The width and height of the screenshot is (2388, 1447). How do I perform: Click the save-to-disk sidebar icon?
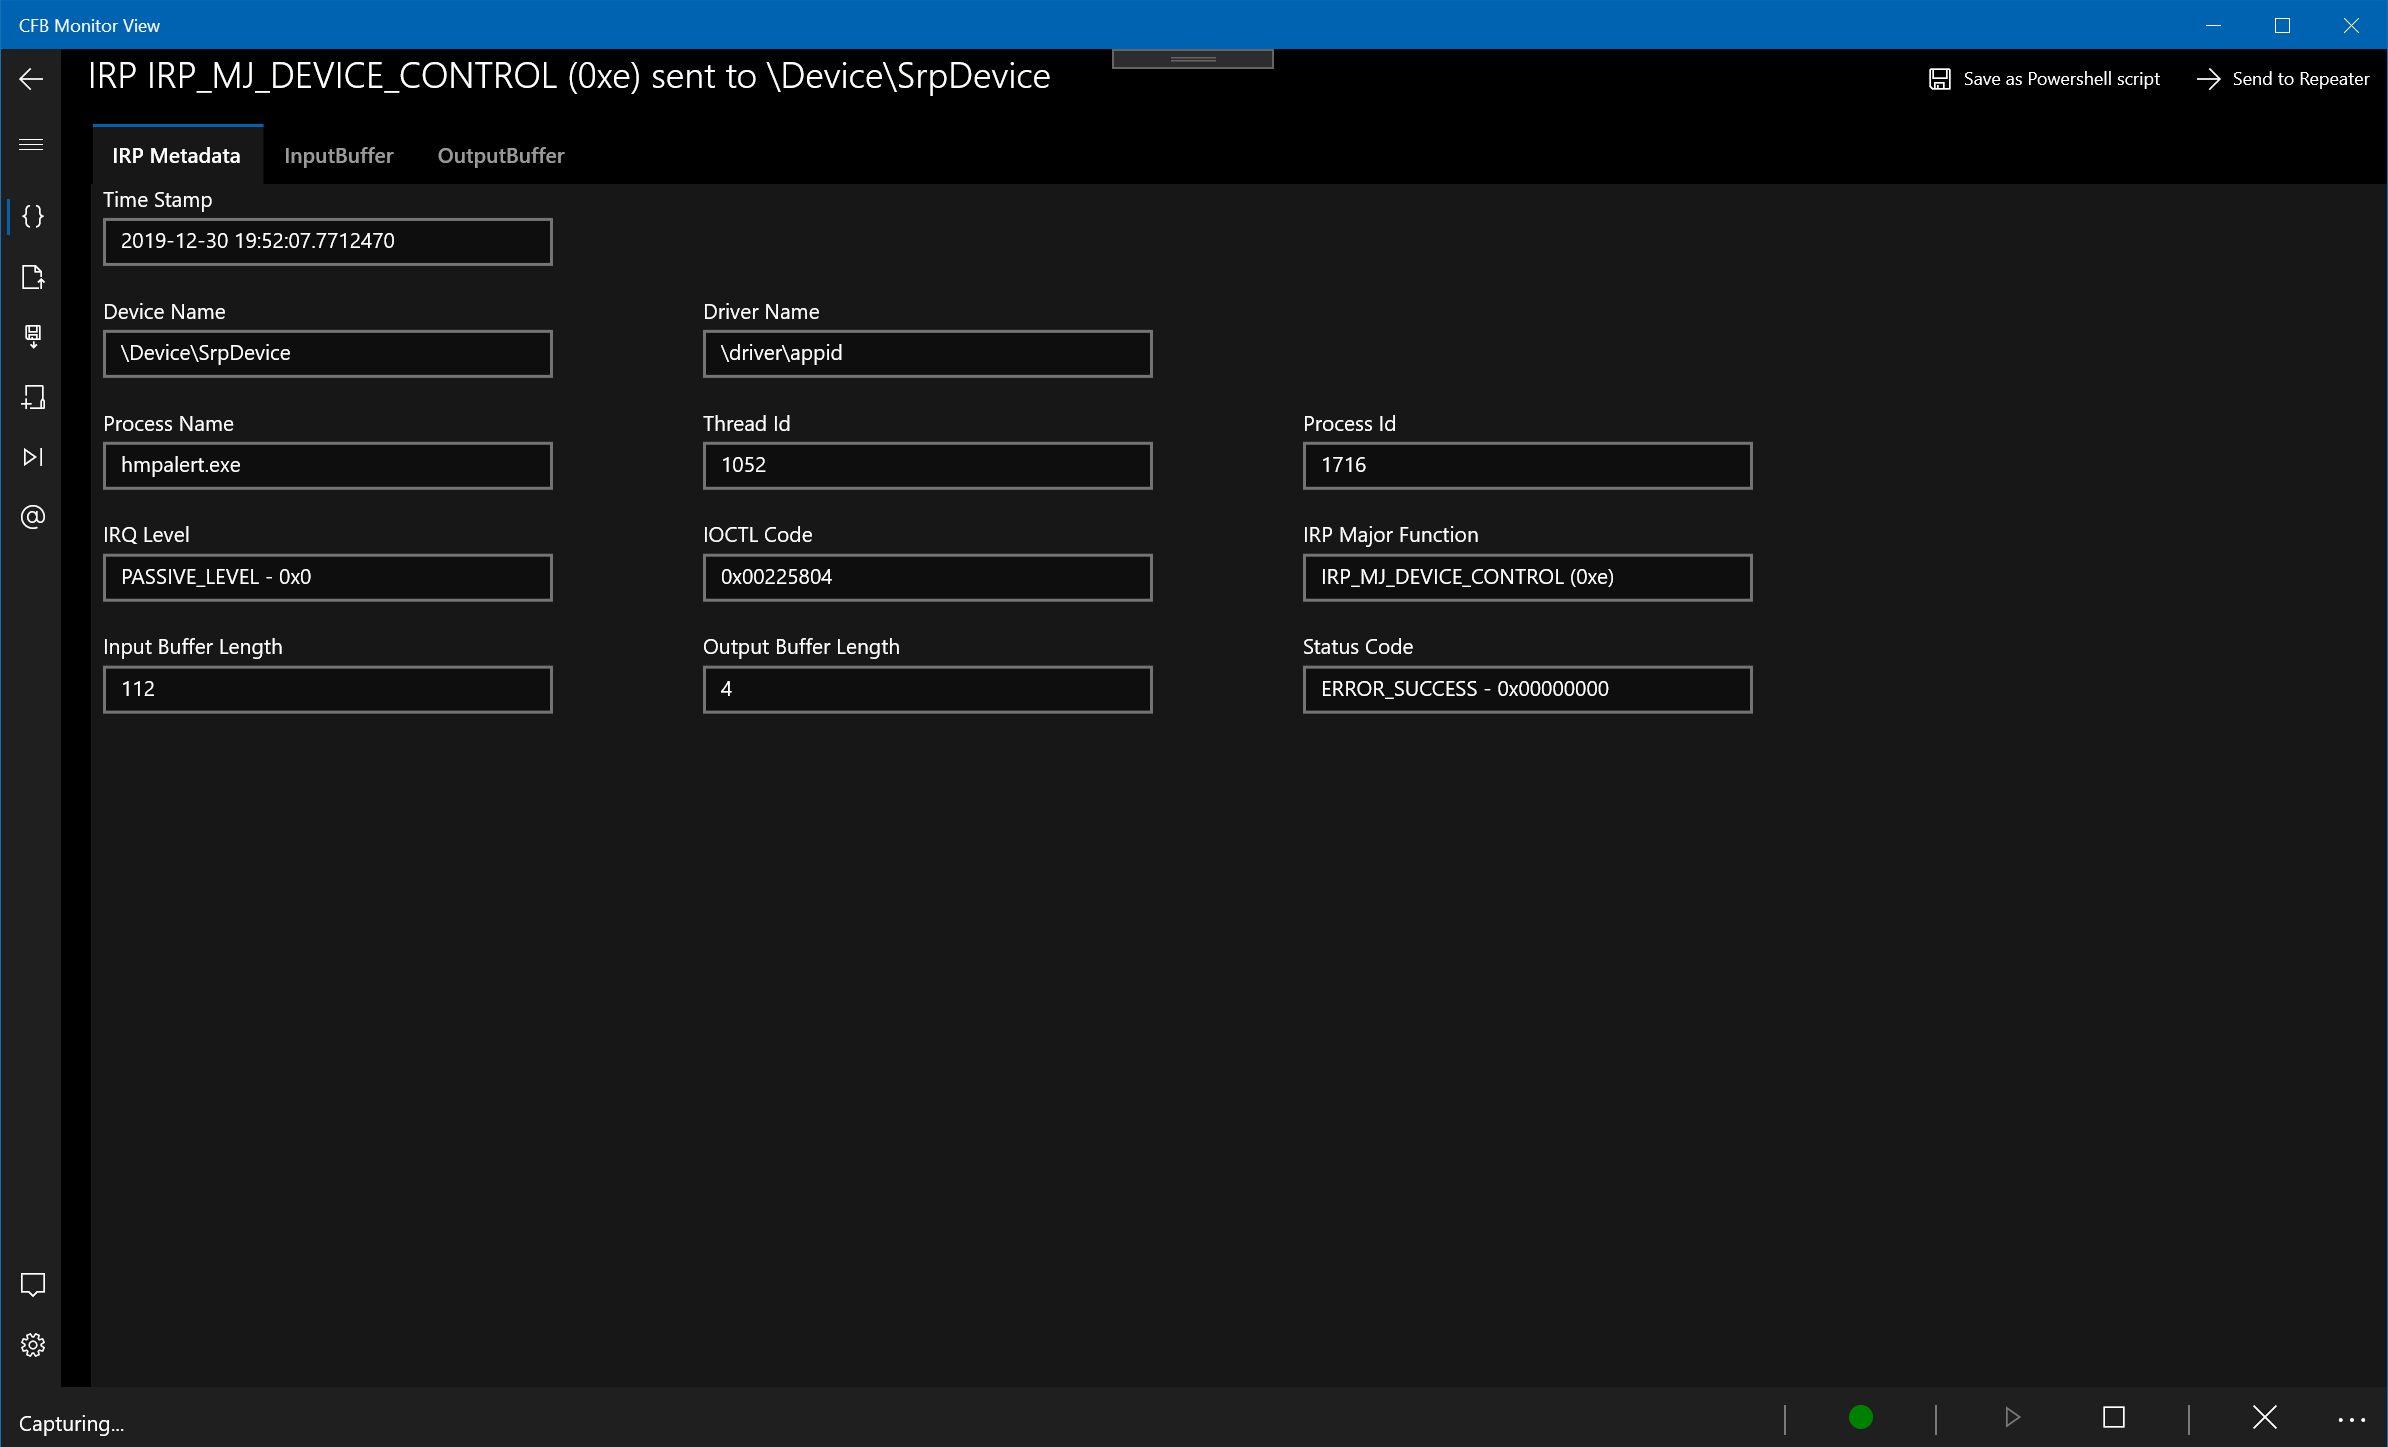[x=33, y=336]
